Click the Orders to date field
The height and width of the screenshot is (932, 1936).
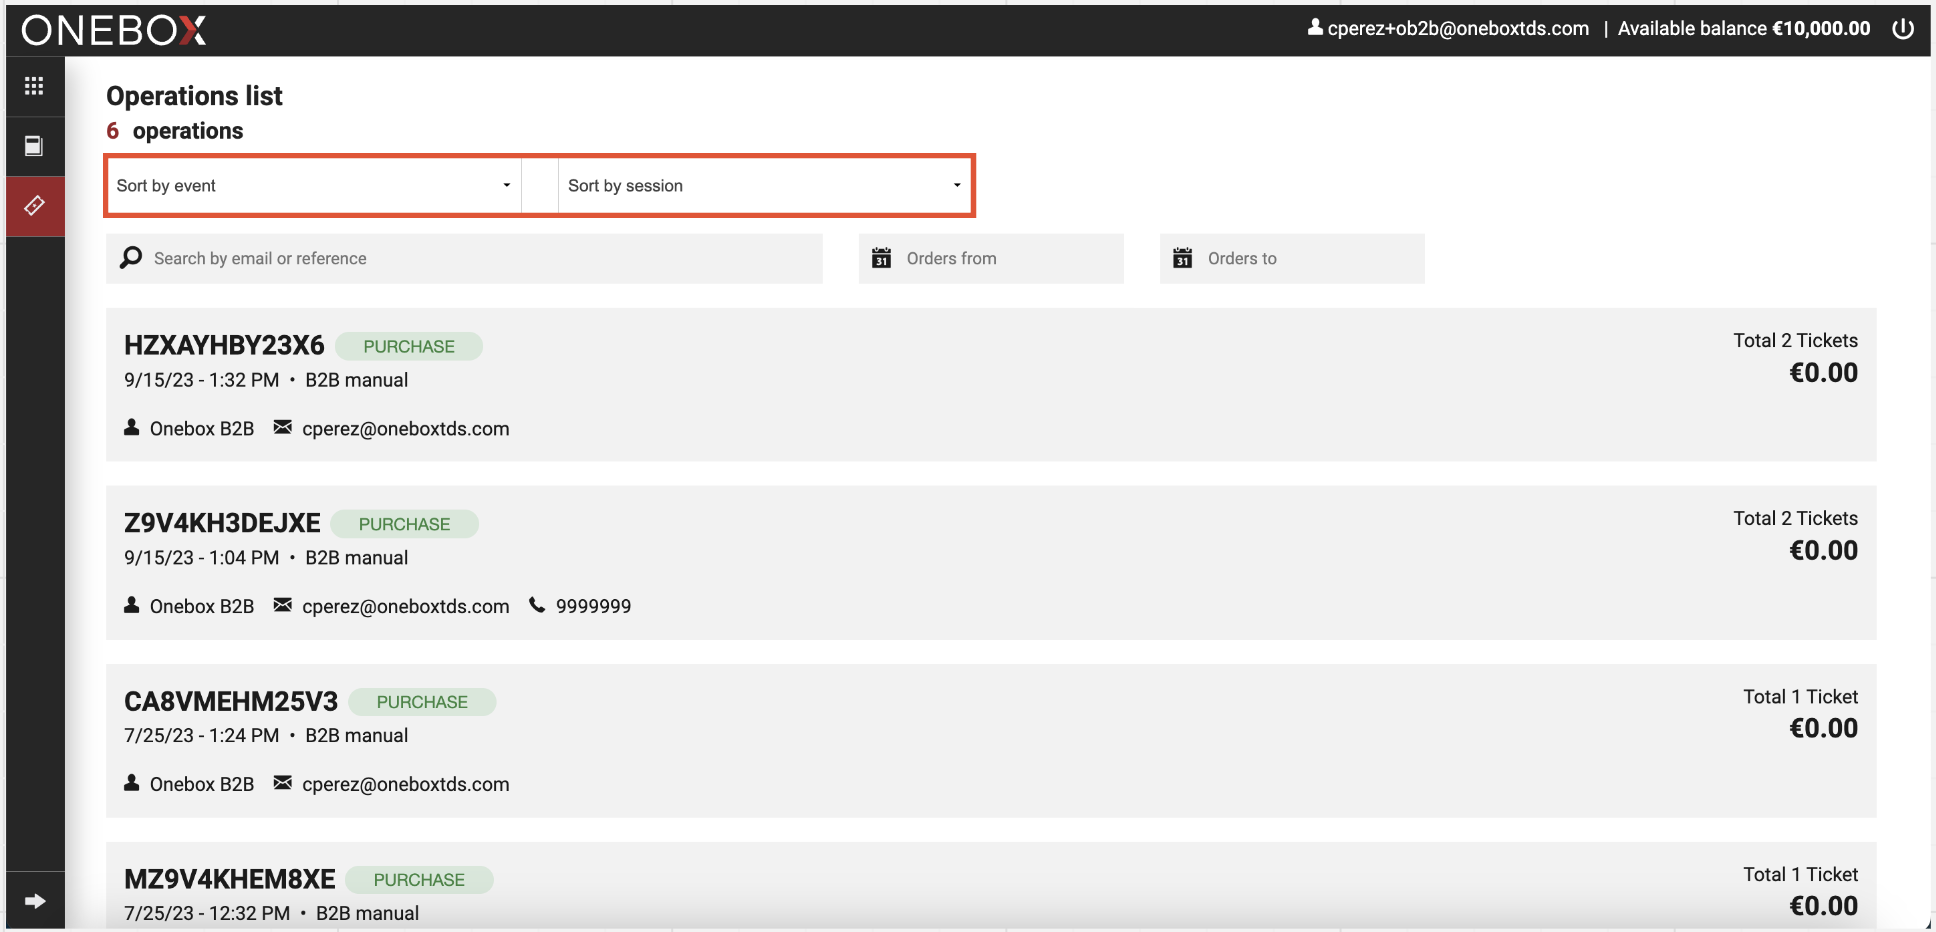1292,259
